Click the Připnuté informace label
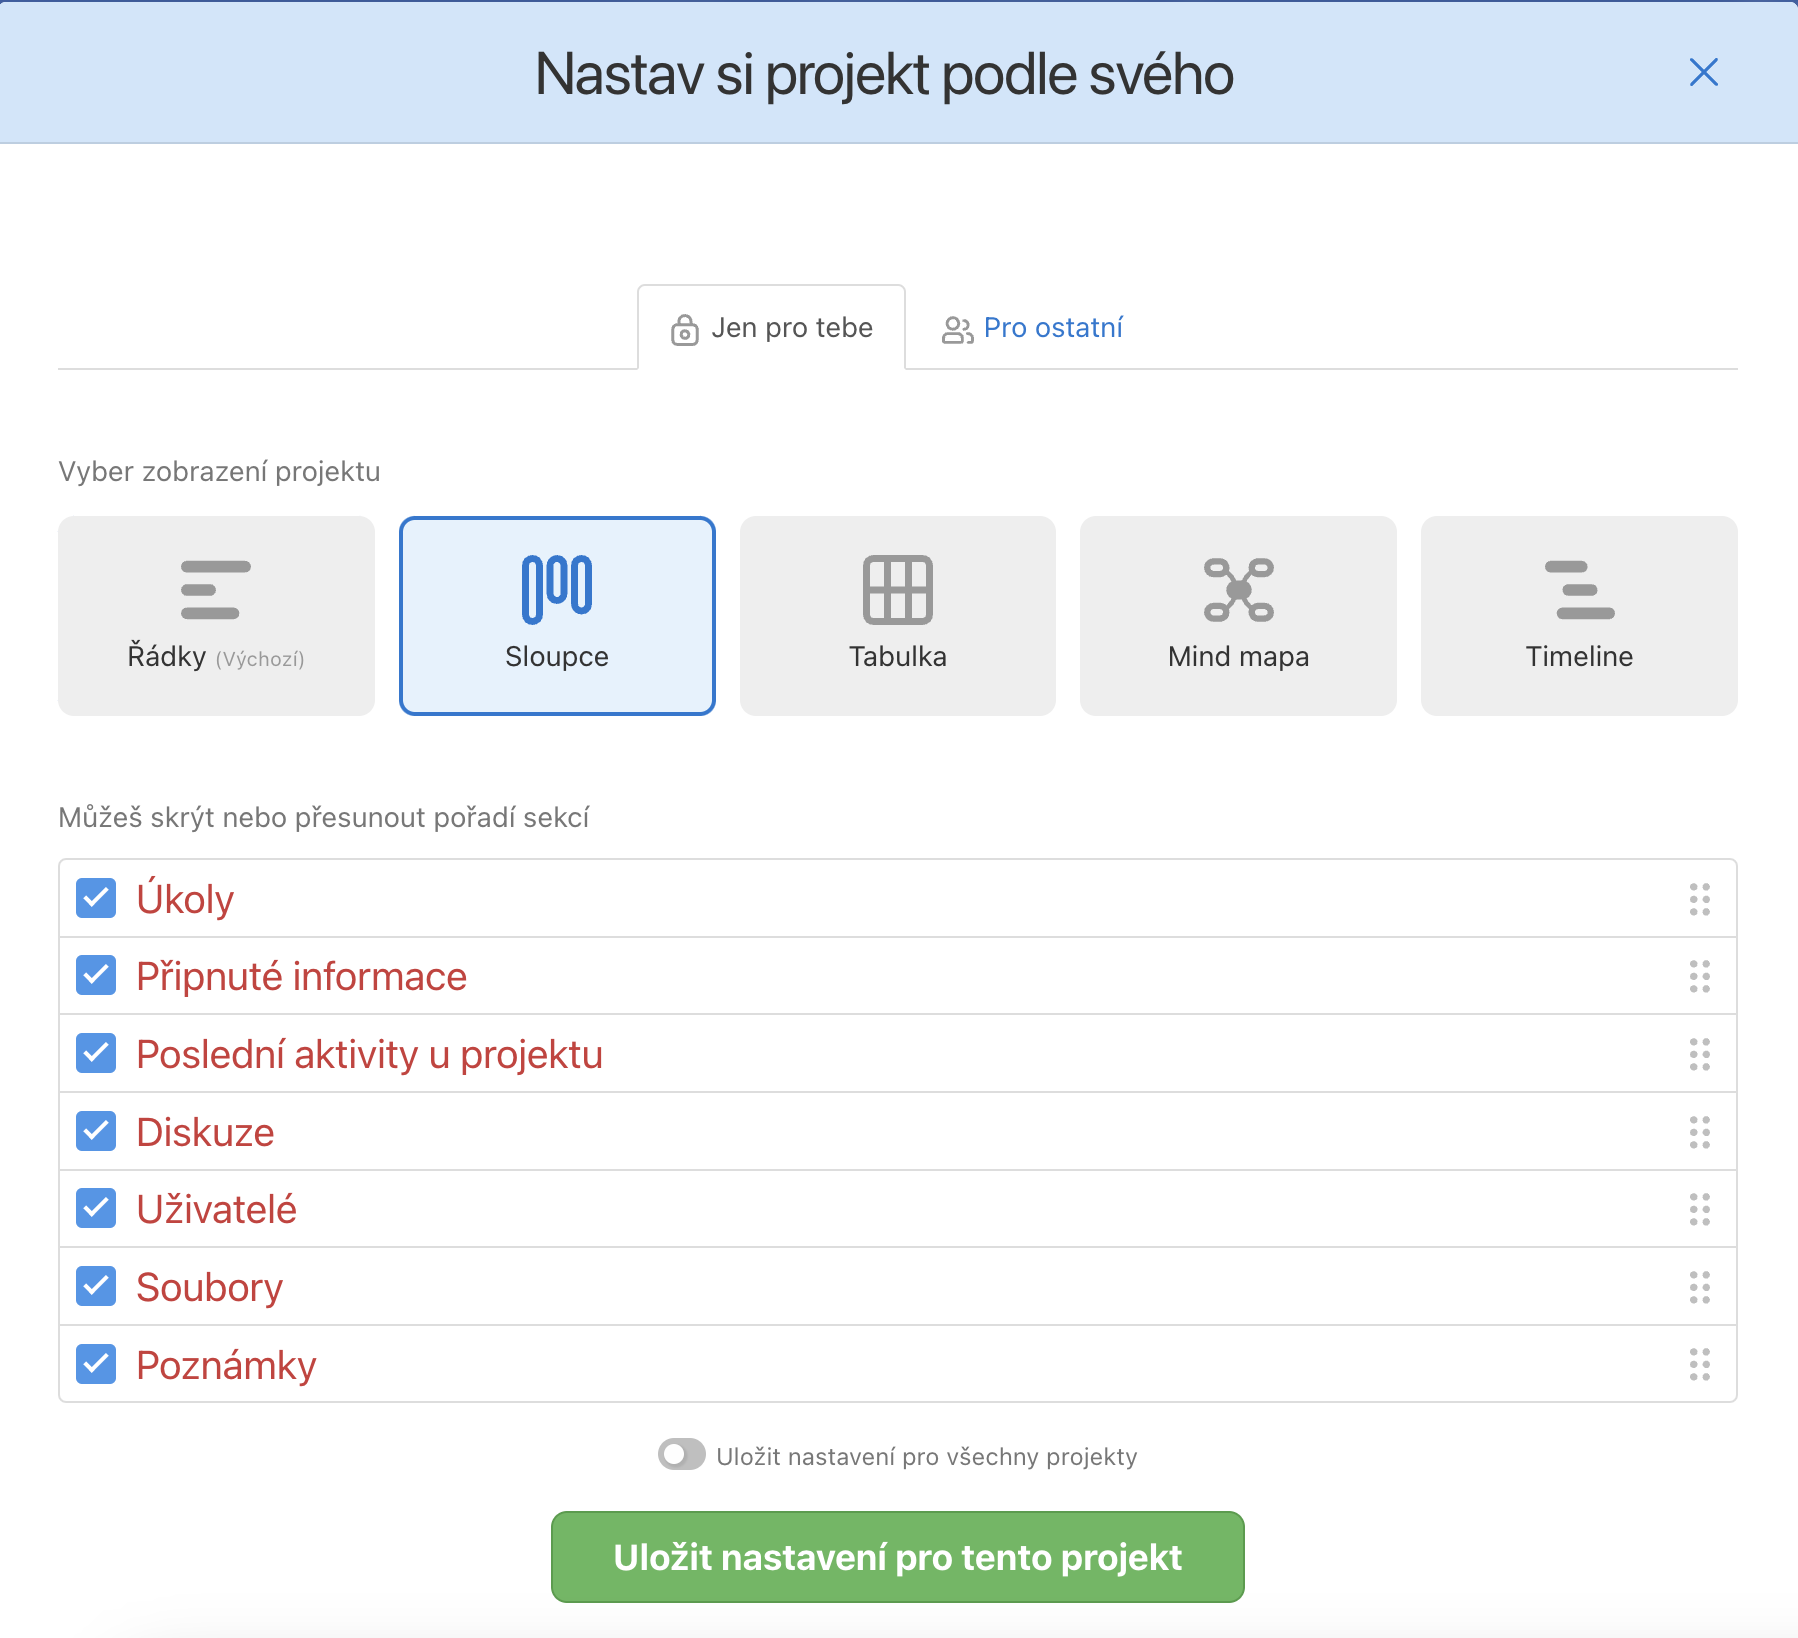 pos(302,977)
